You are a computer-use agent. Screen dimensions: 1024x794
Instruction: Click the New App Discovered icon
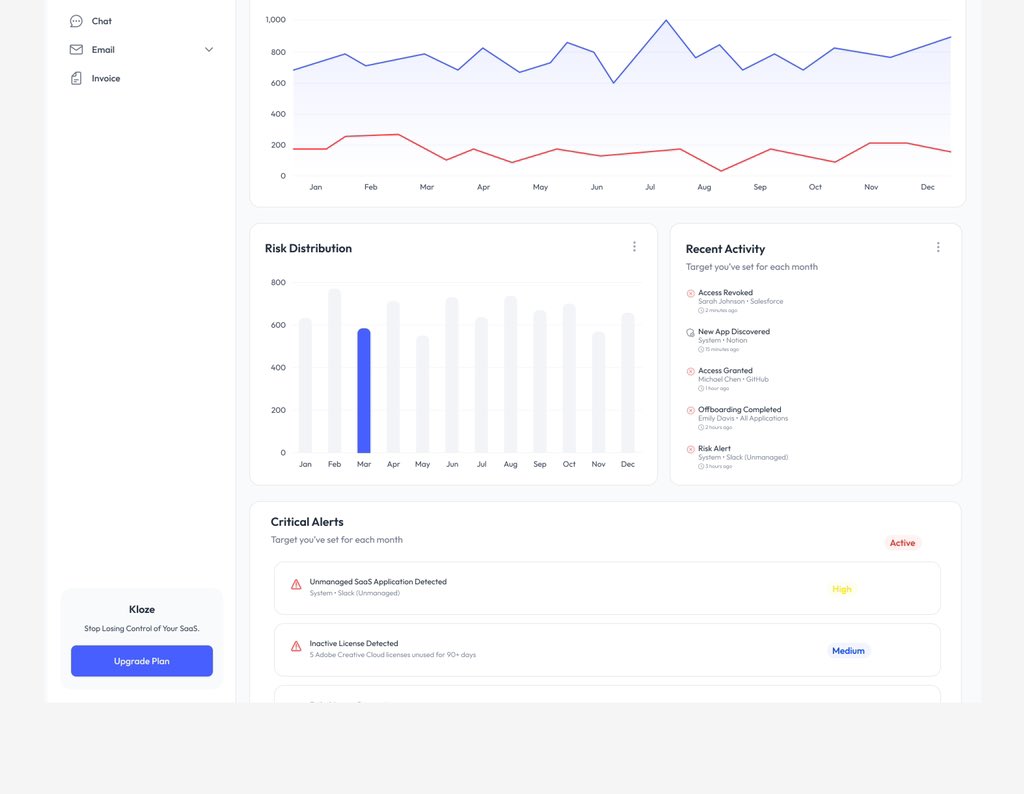click(690, 332)
